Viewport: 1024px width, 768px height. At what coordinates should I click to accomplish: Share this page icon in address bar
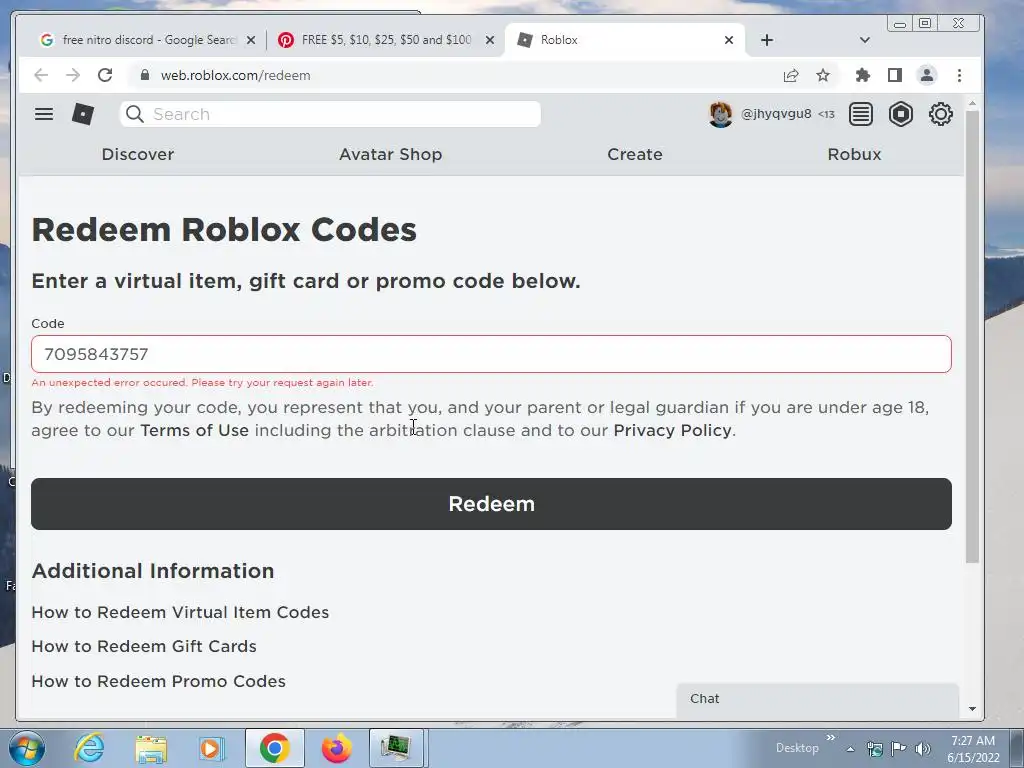pyautogui.click(x=791, y=75)
